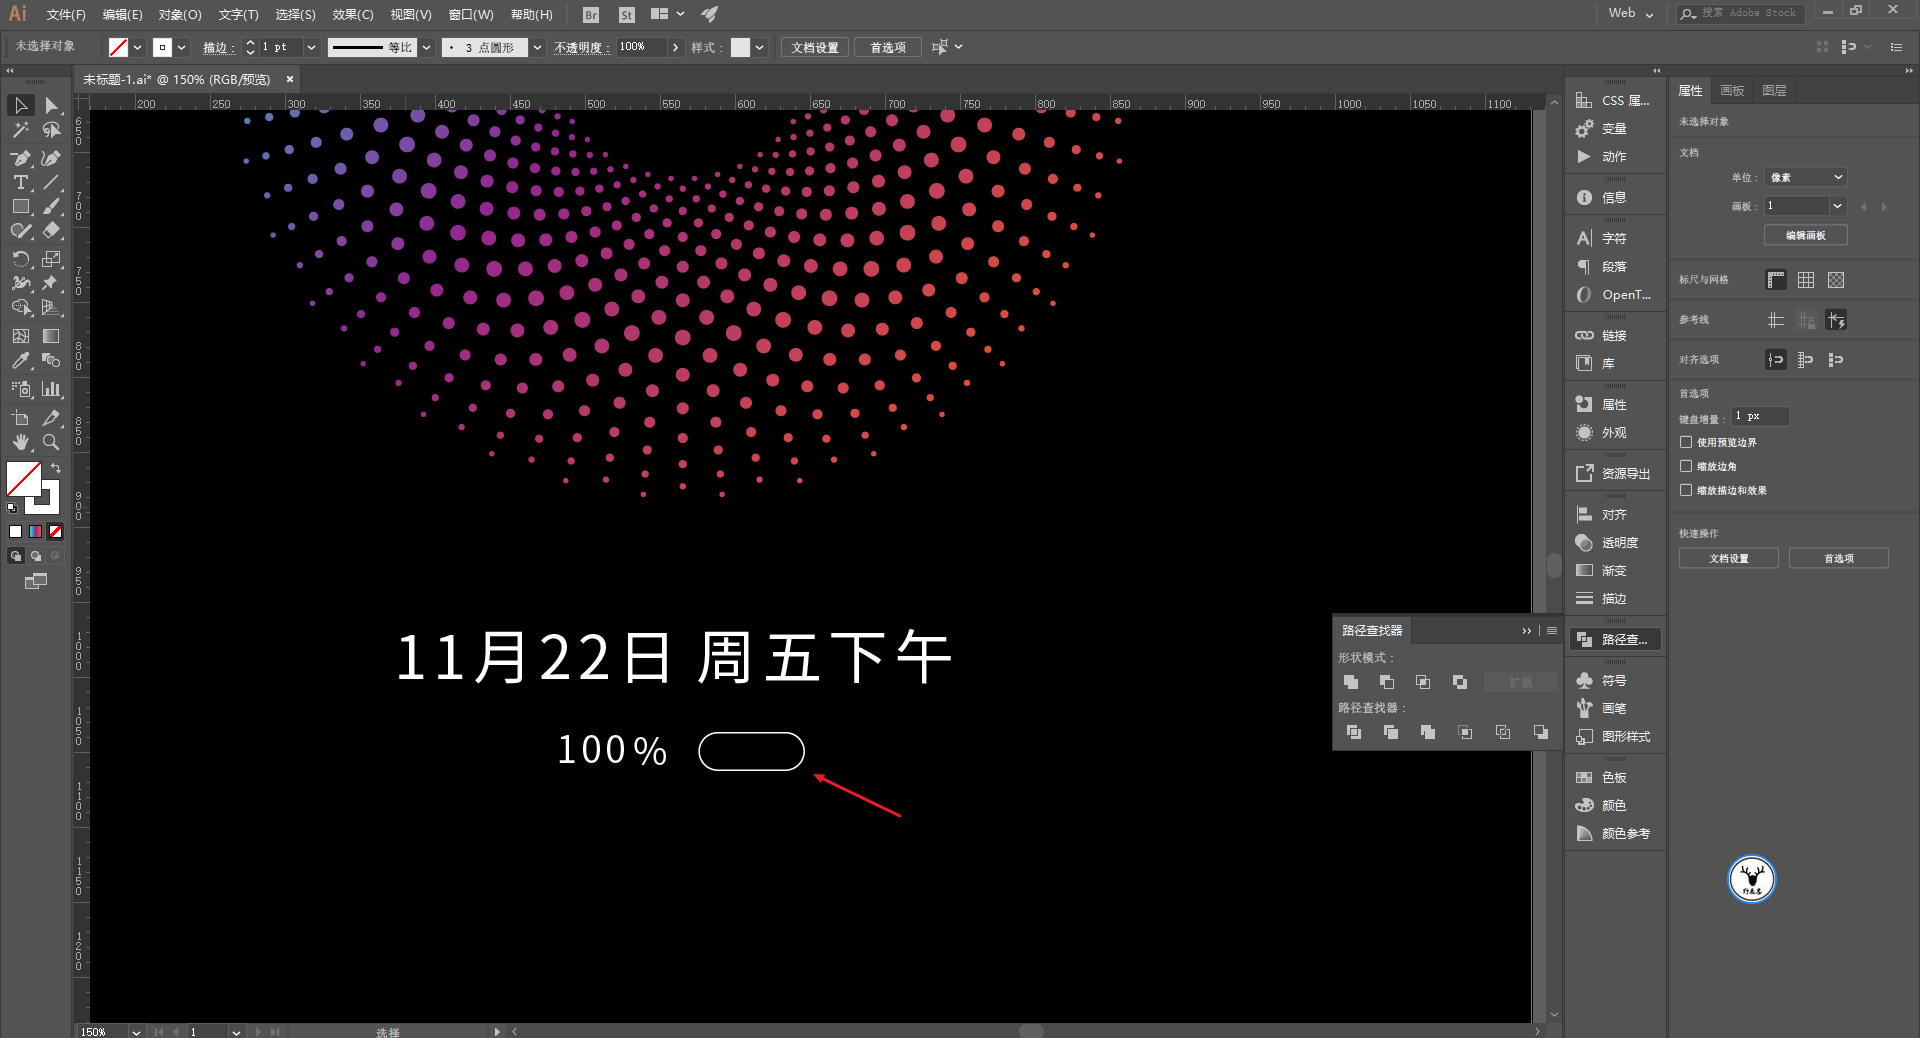Click the toolbar fill color swatch
The width and height of the screenshot is (1920, 1038).
(24, 479)
